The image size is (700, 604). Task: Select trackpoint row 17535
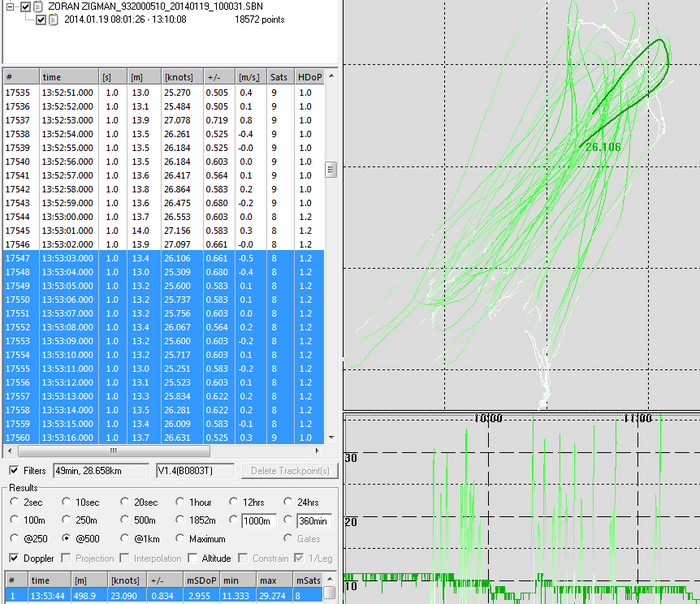[x=163, y=93]
